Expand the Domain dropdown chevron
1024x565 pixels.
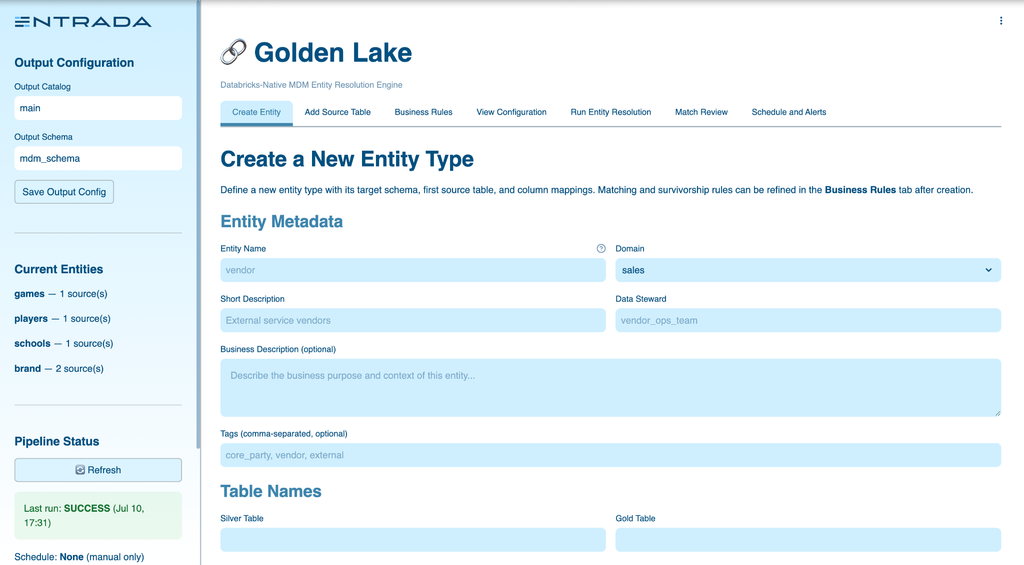pos(988,270)
